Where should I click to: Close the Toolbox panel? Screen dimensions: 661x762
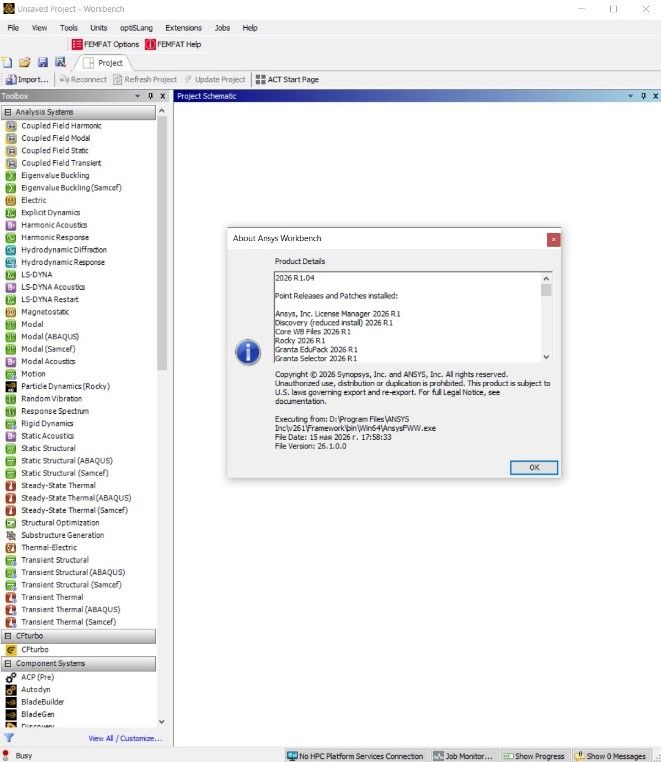tap(163, 96)
